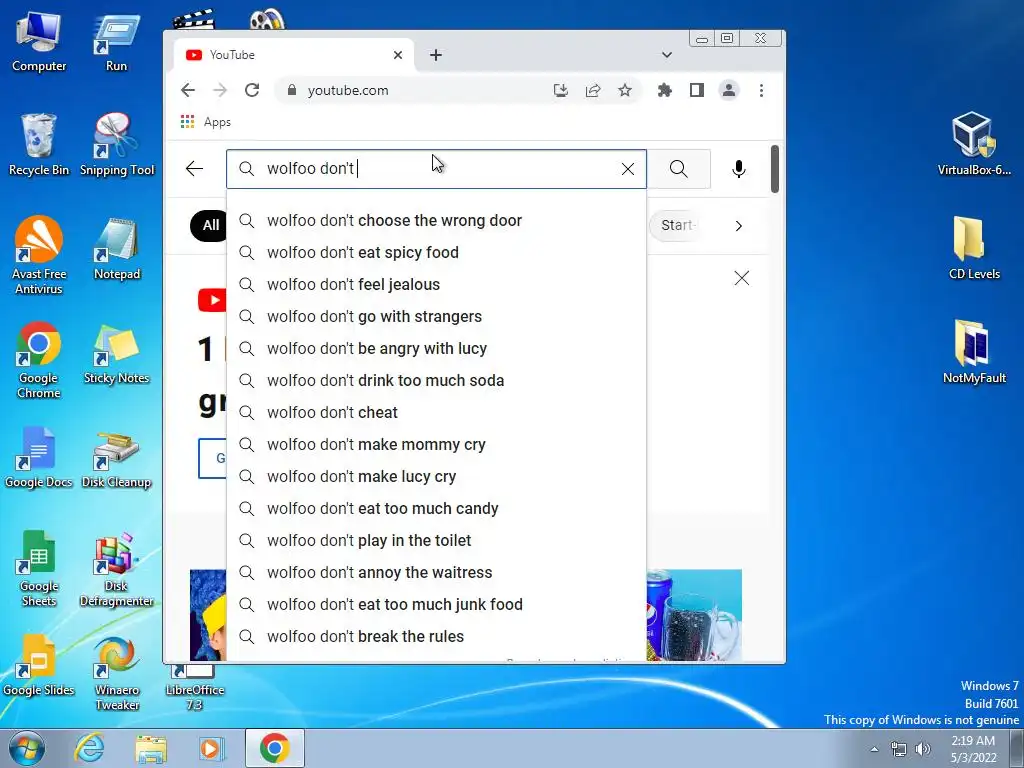The width and height of the screenshot is (1024, 768).
Task: Choose suggestion 'wolfoo don't be angry with lucy'
Action: pos(437,349)
